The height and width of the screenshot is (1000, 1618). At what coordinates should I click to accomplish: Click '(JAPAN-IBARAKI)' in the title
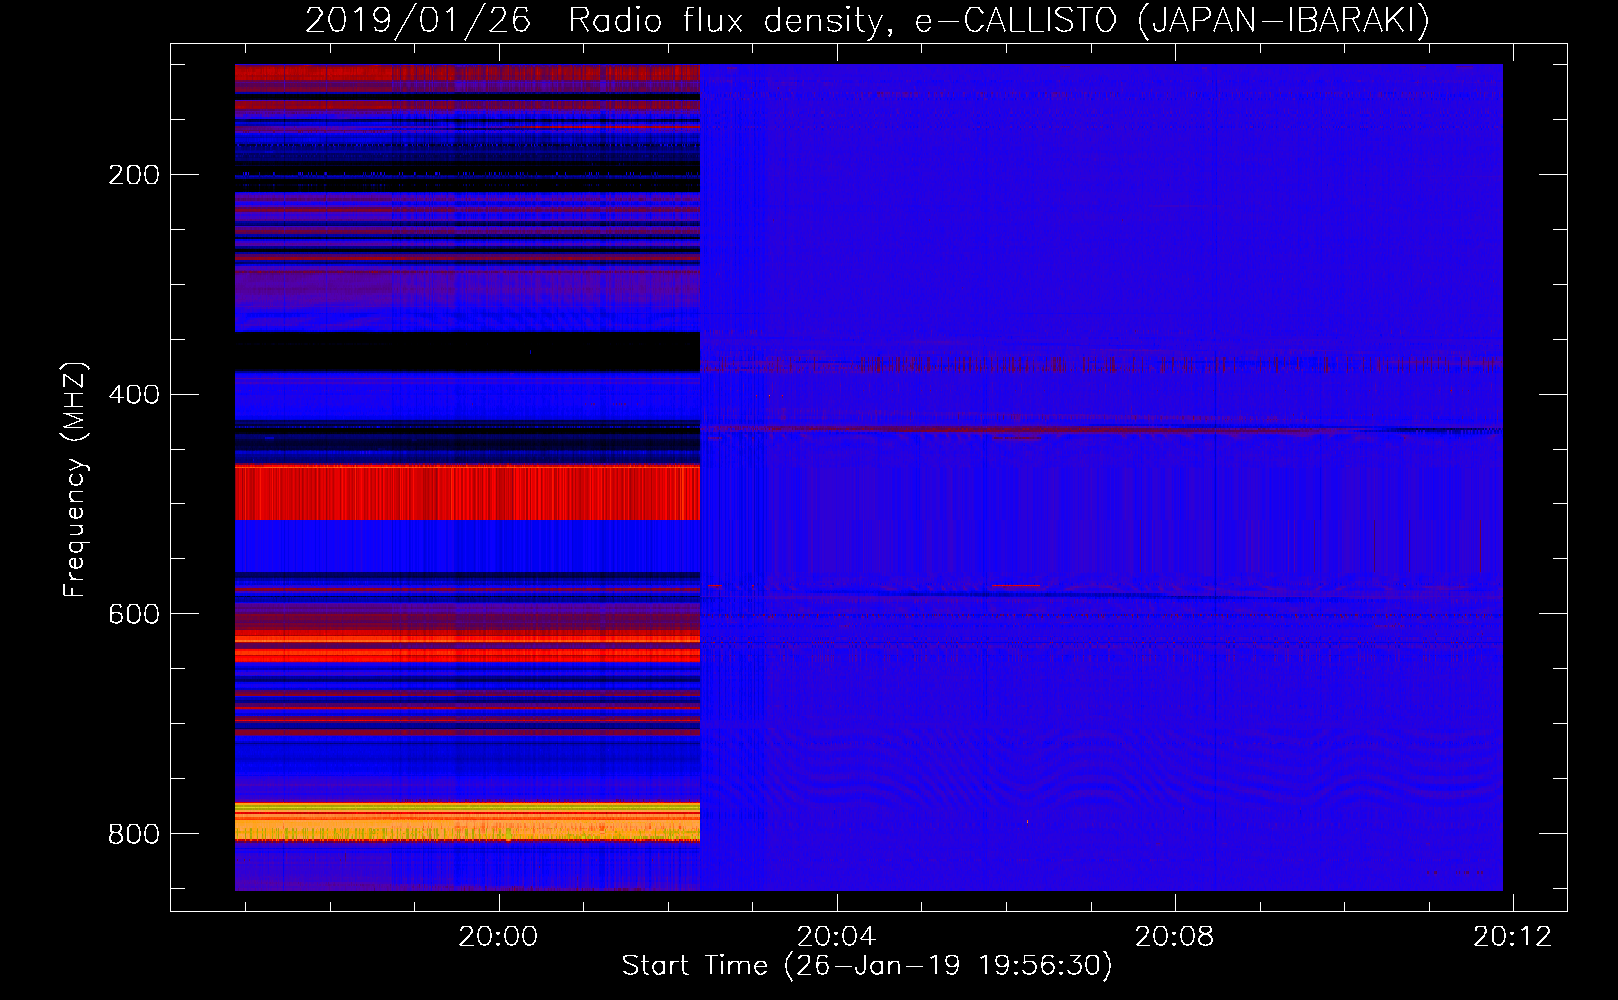pyautogui.click(x=1283, y=20)
